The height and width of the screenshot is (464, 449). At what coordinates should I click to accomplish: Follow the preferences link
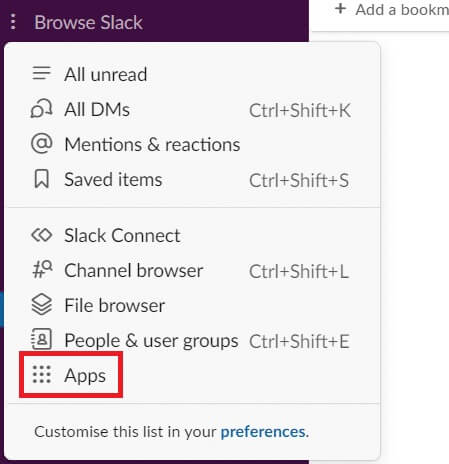(263, 432)
